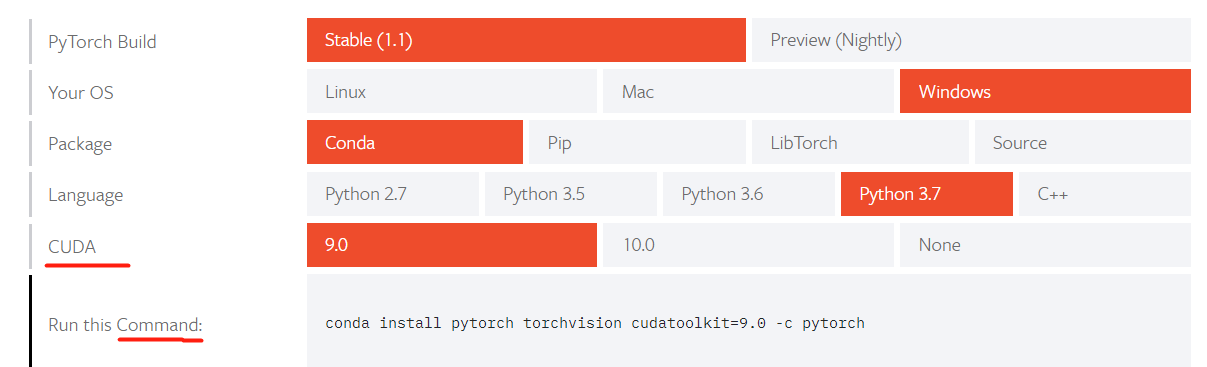Select the Python 3.7 option

927,194
